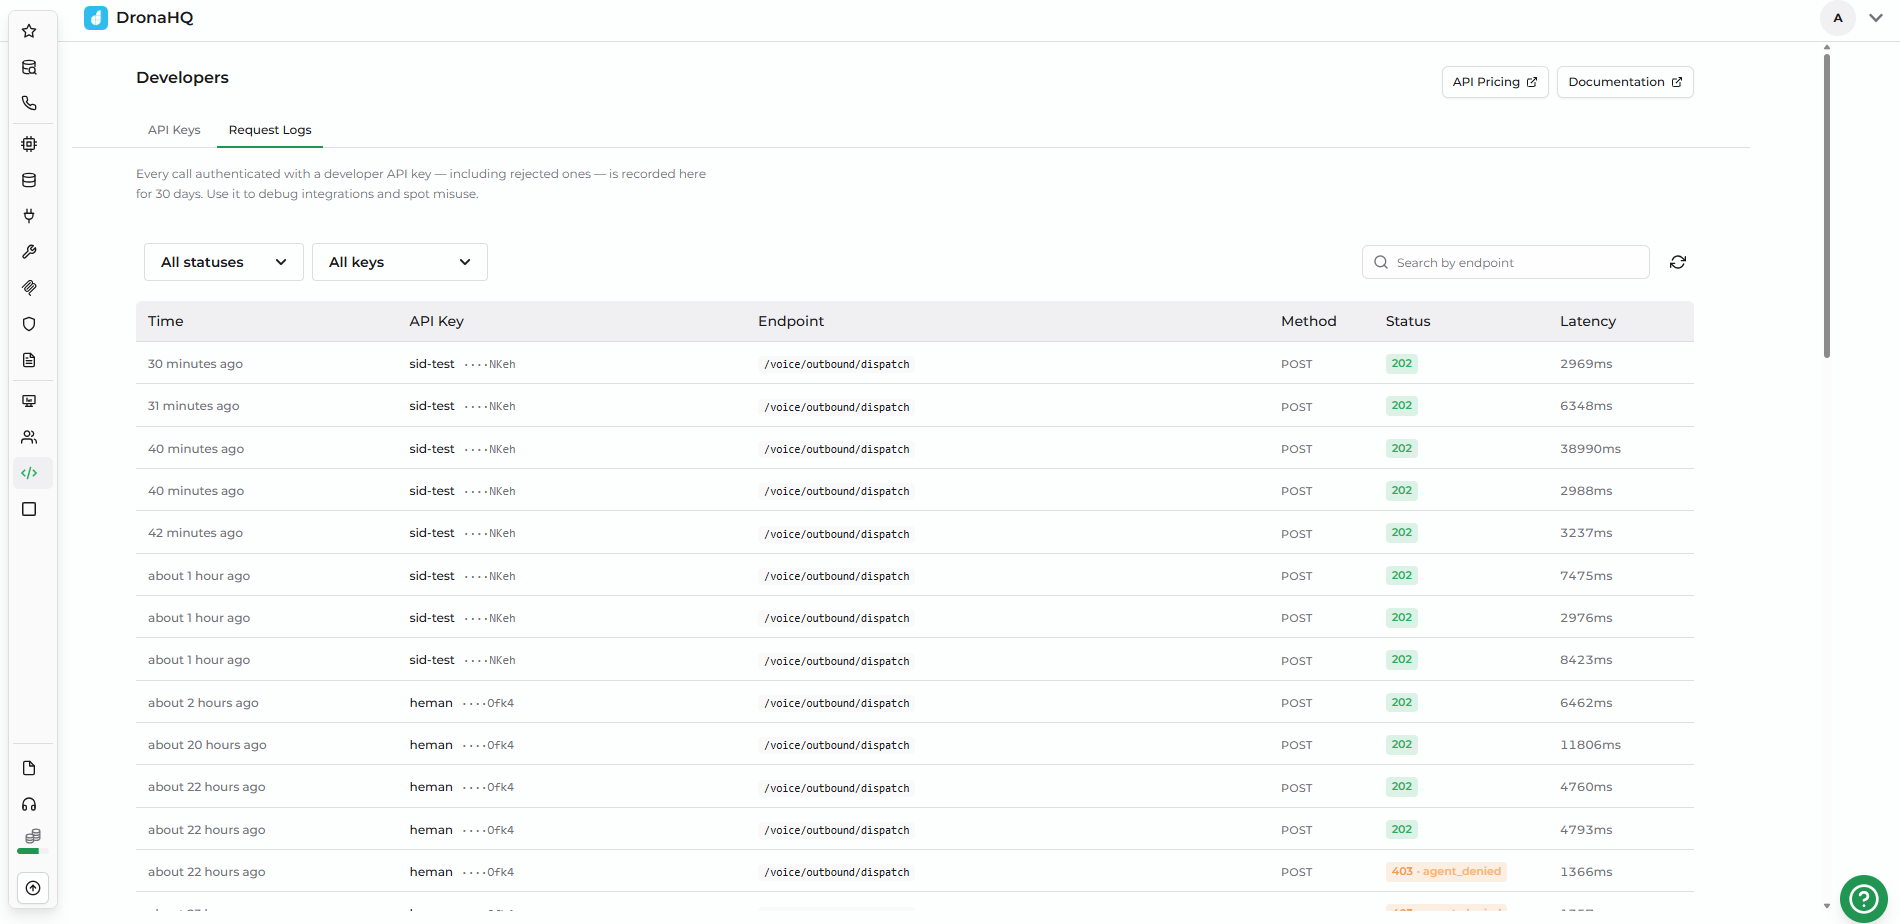The width and height of the screenshot is (1900, 924).
Task: Open the green help question mark button
Action: (1864, 899)
